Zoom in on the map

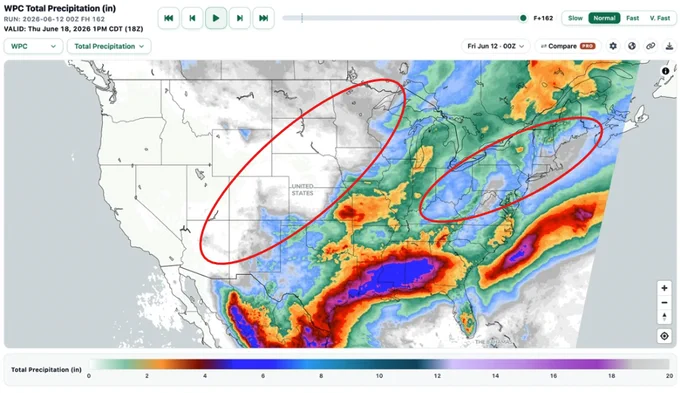pyautogui.click(x=664, y=288)
